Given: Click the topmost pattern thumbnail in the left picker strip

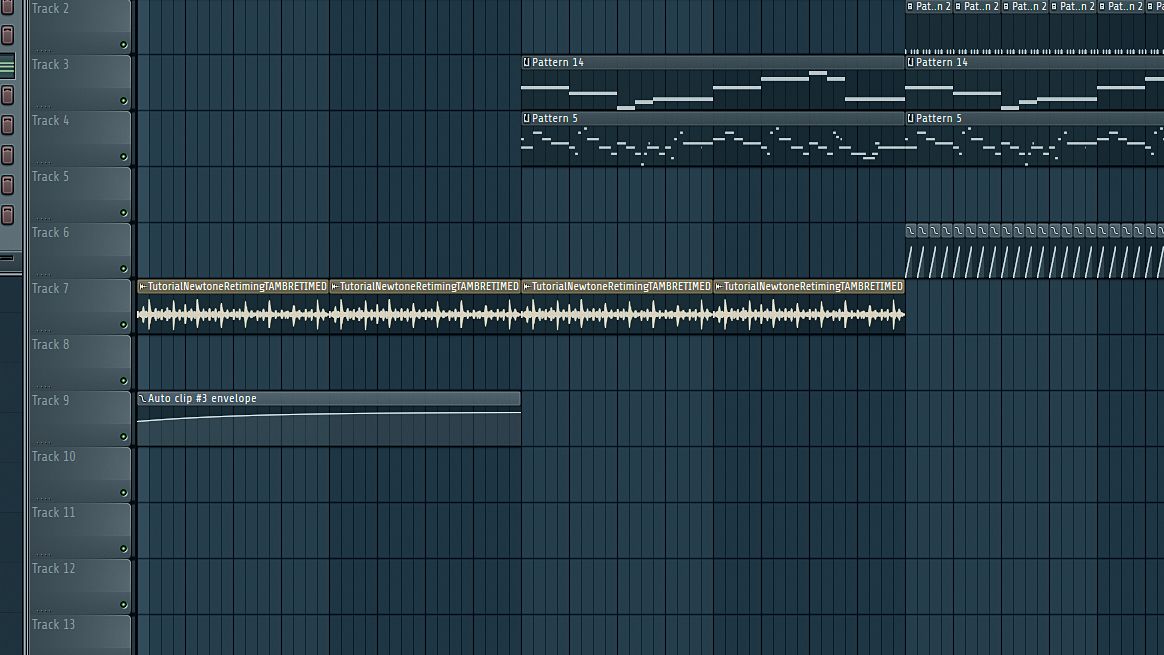Looking at the screenshot, I should [8, 9].
